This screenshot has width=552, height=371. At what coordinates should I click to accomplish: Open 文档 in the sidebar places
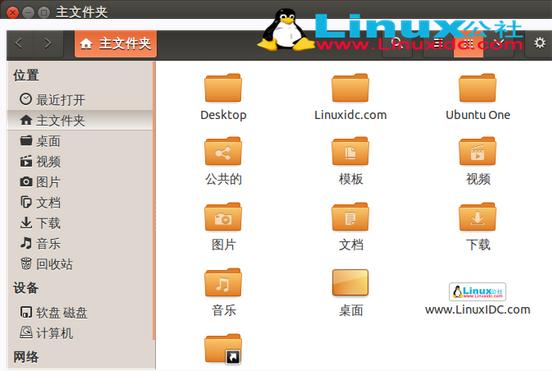click(x=80, y=202)
